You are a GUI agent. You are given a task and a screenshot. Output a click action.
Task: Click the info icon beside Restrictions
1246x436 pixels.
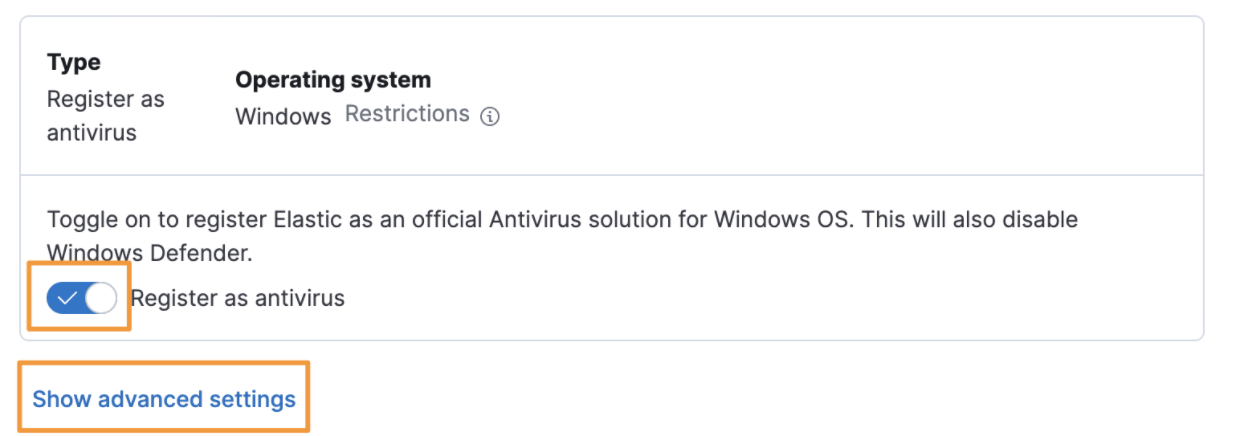coord(489,116)
